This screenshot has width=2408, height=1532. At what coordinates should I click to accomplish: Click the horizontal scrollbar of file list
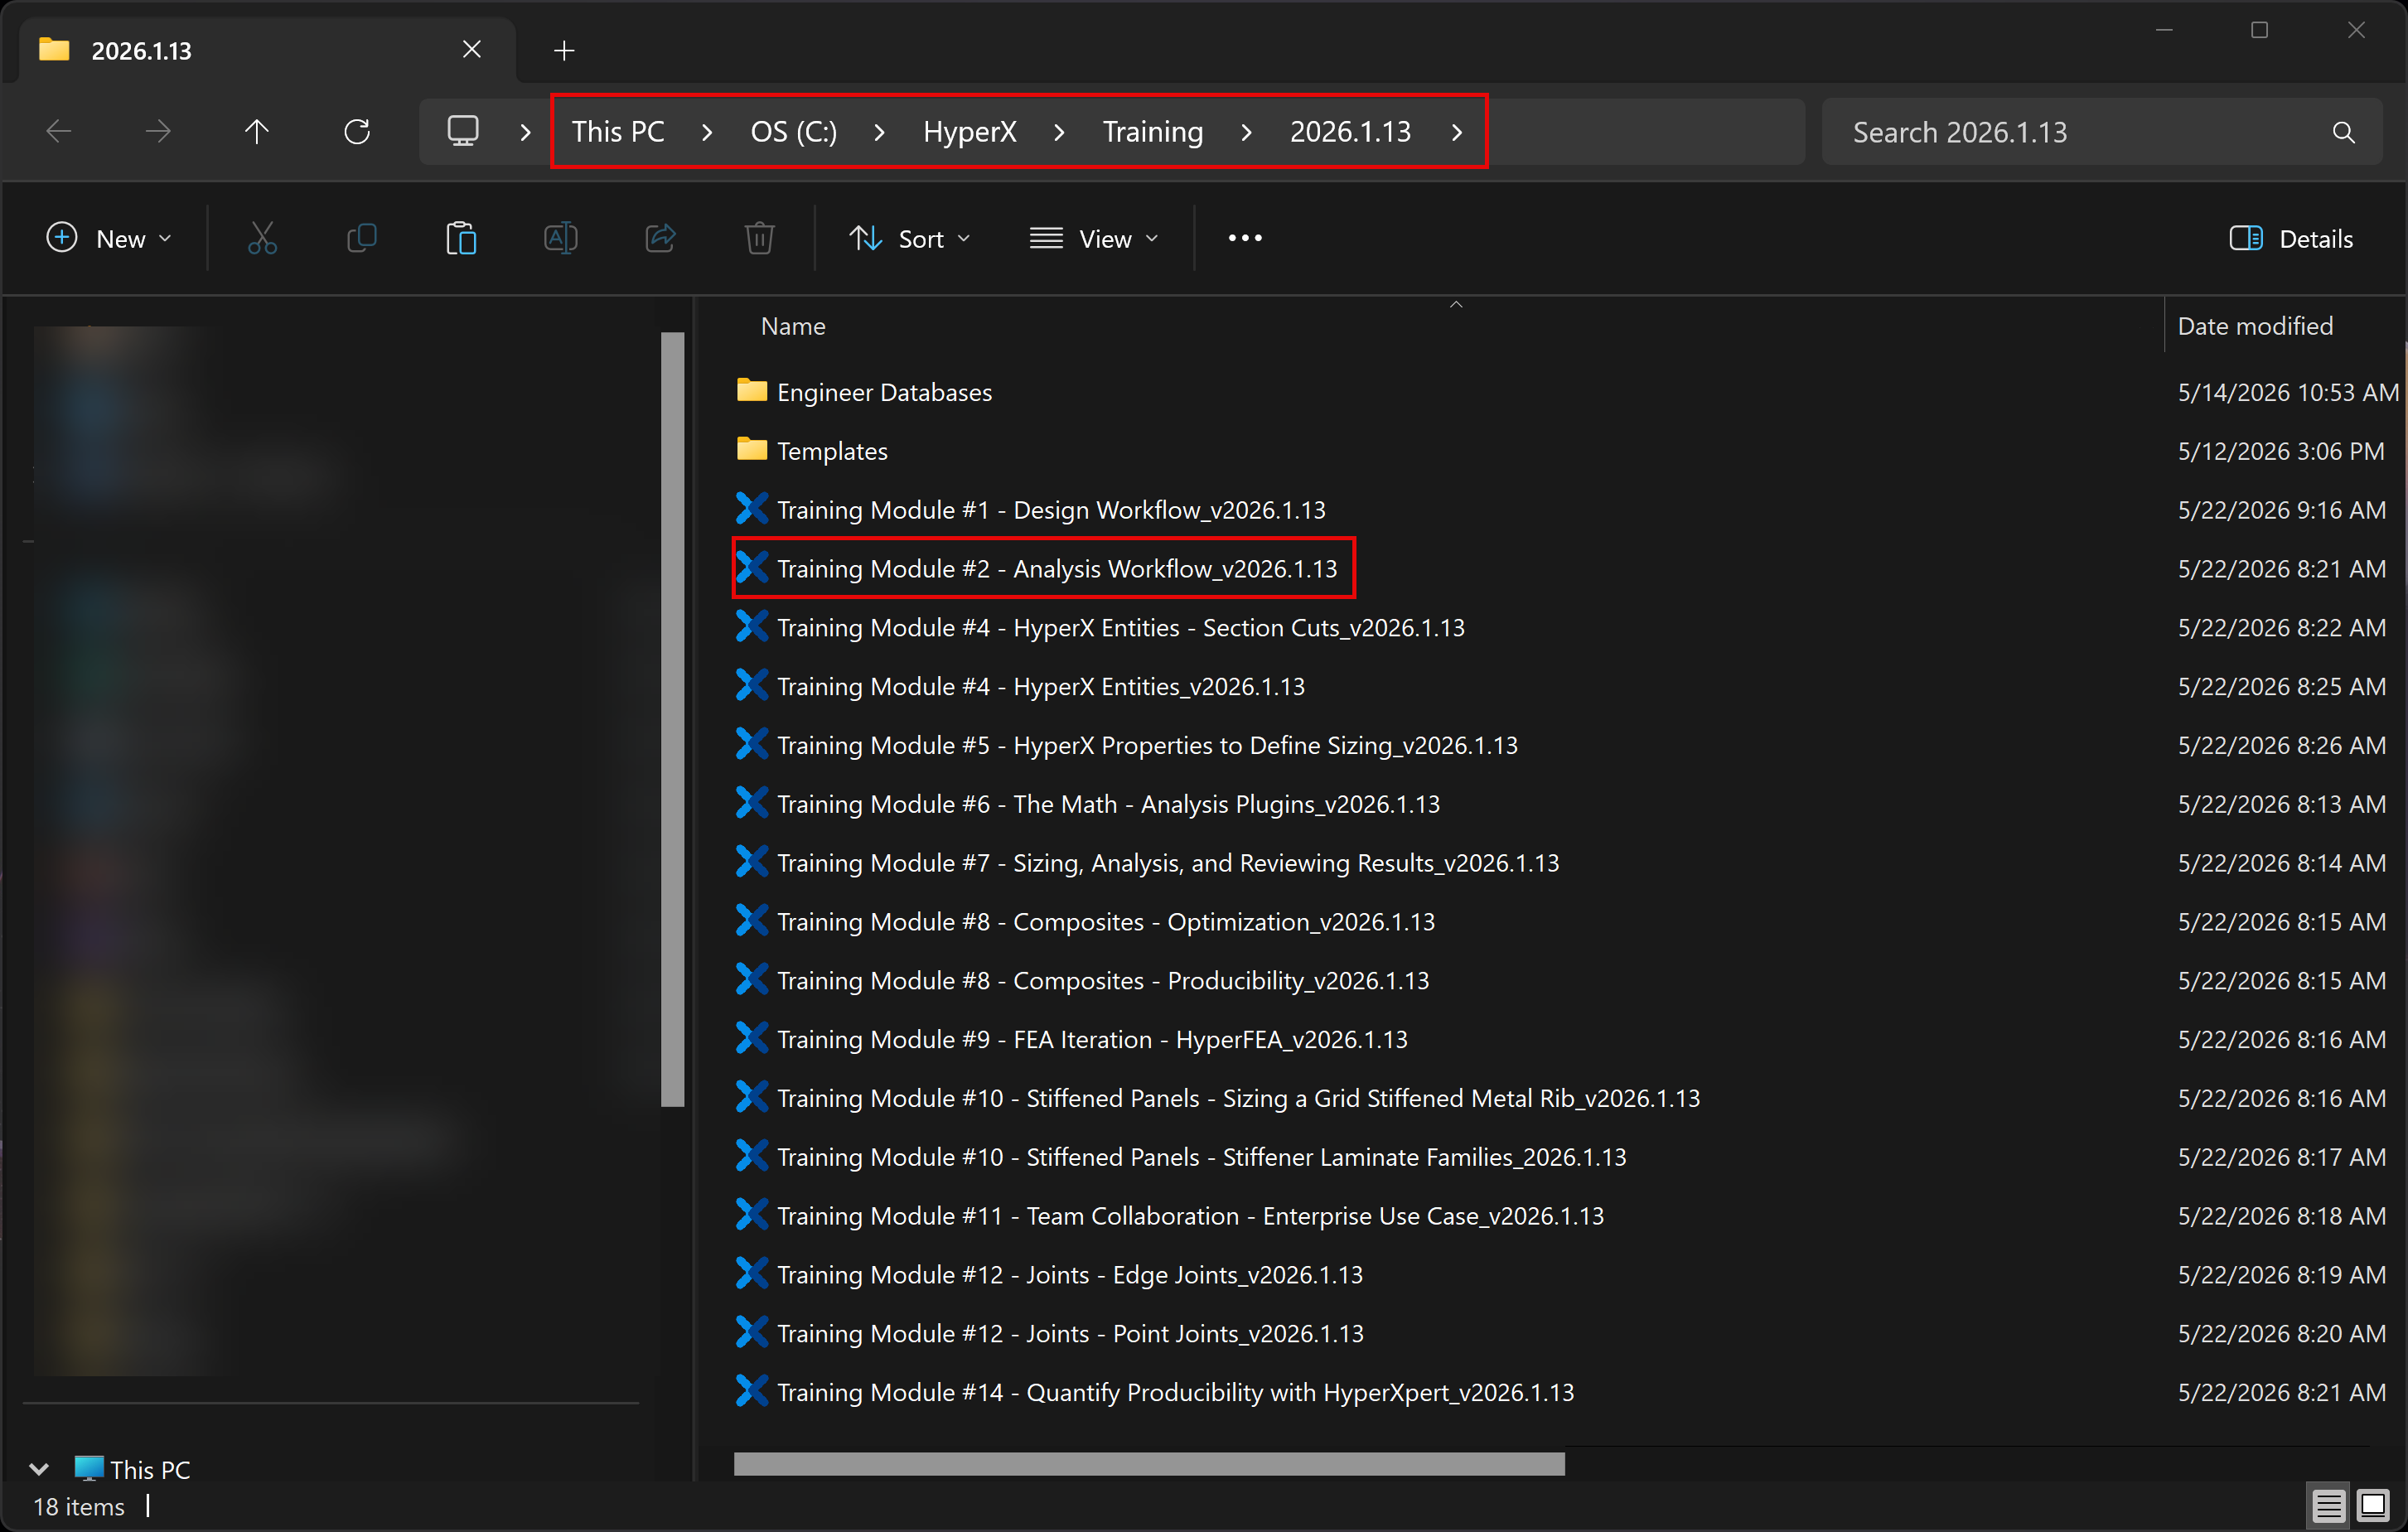[1149, 1463]
